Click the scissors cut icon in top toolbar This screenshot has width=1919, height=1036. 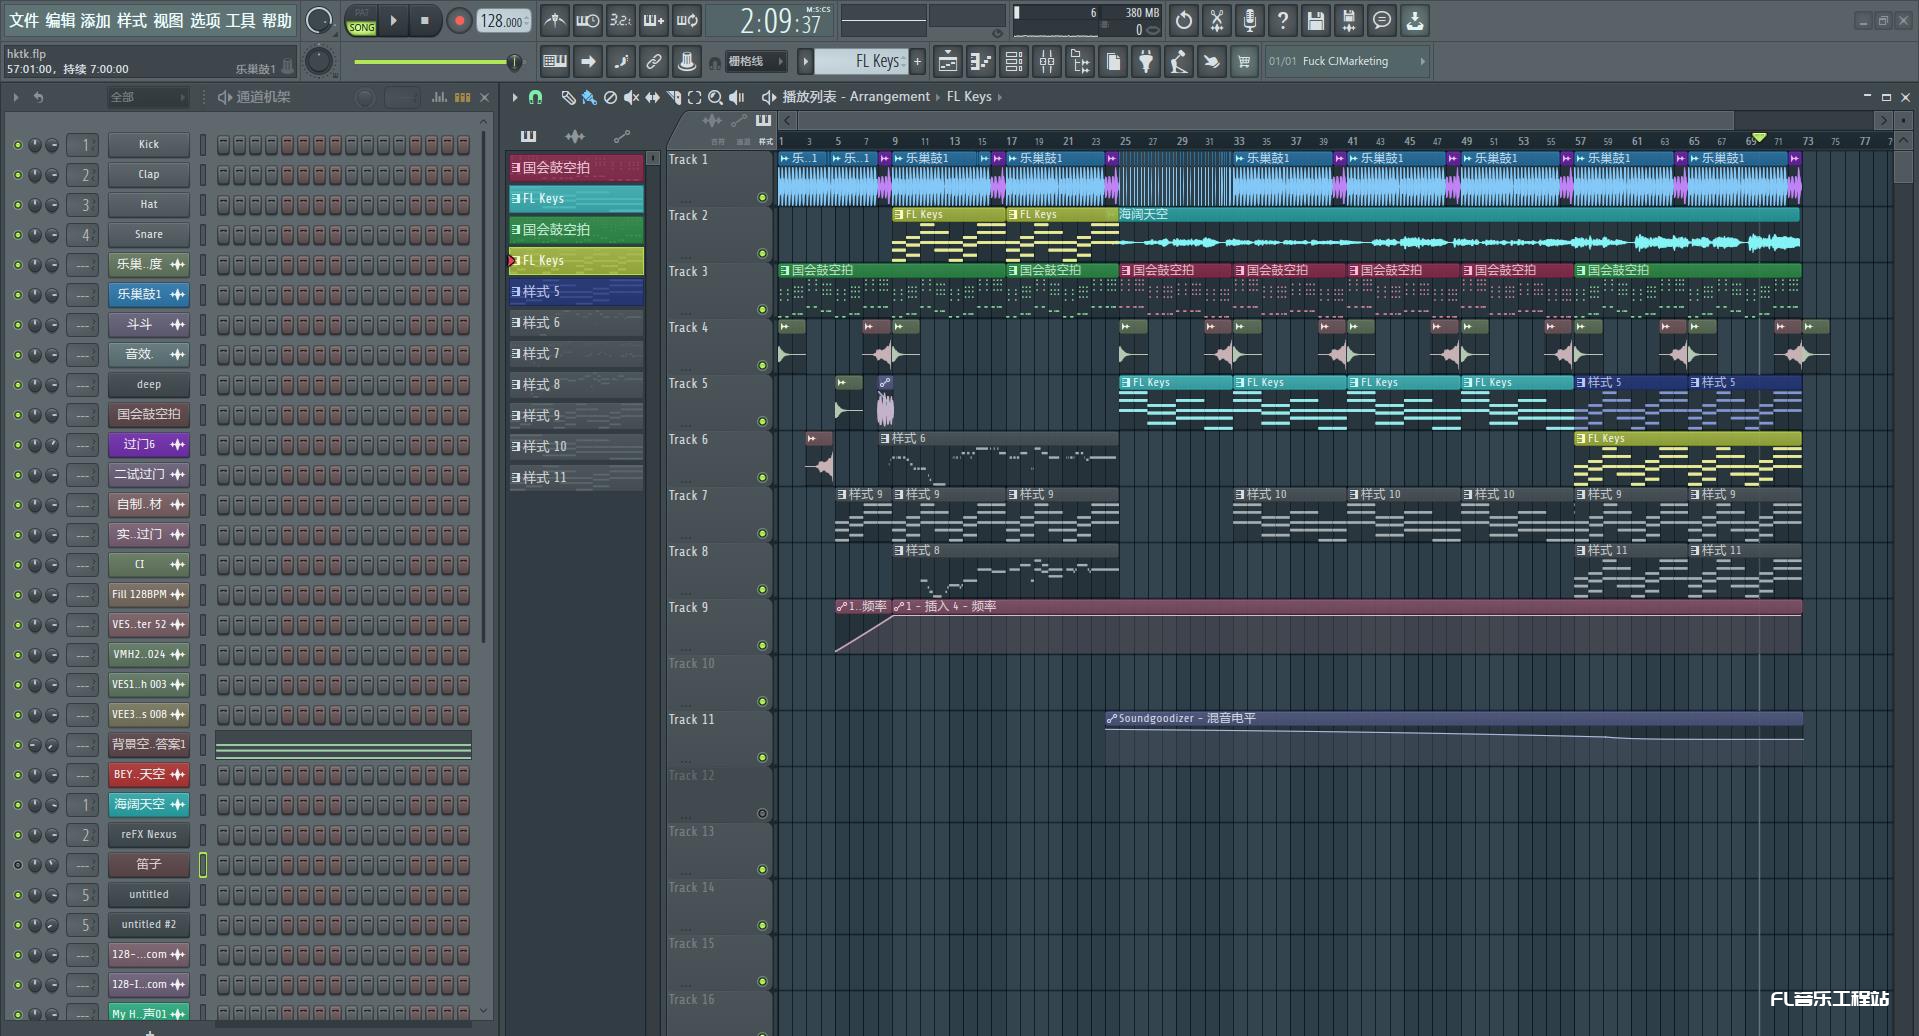tap(1217, 20)
